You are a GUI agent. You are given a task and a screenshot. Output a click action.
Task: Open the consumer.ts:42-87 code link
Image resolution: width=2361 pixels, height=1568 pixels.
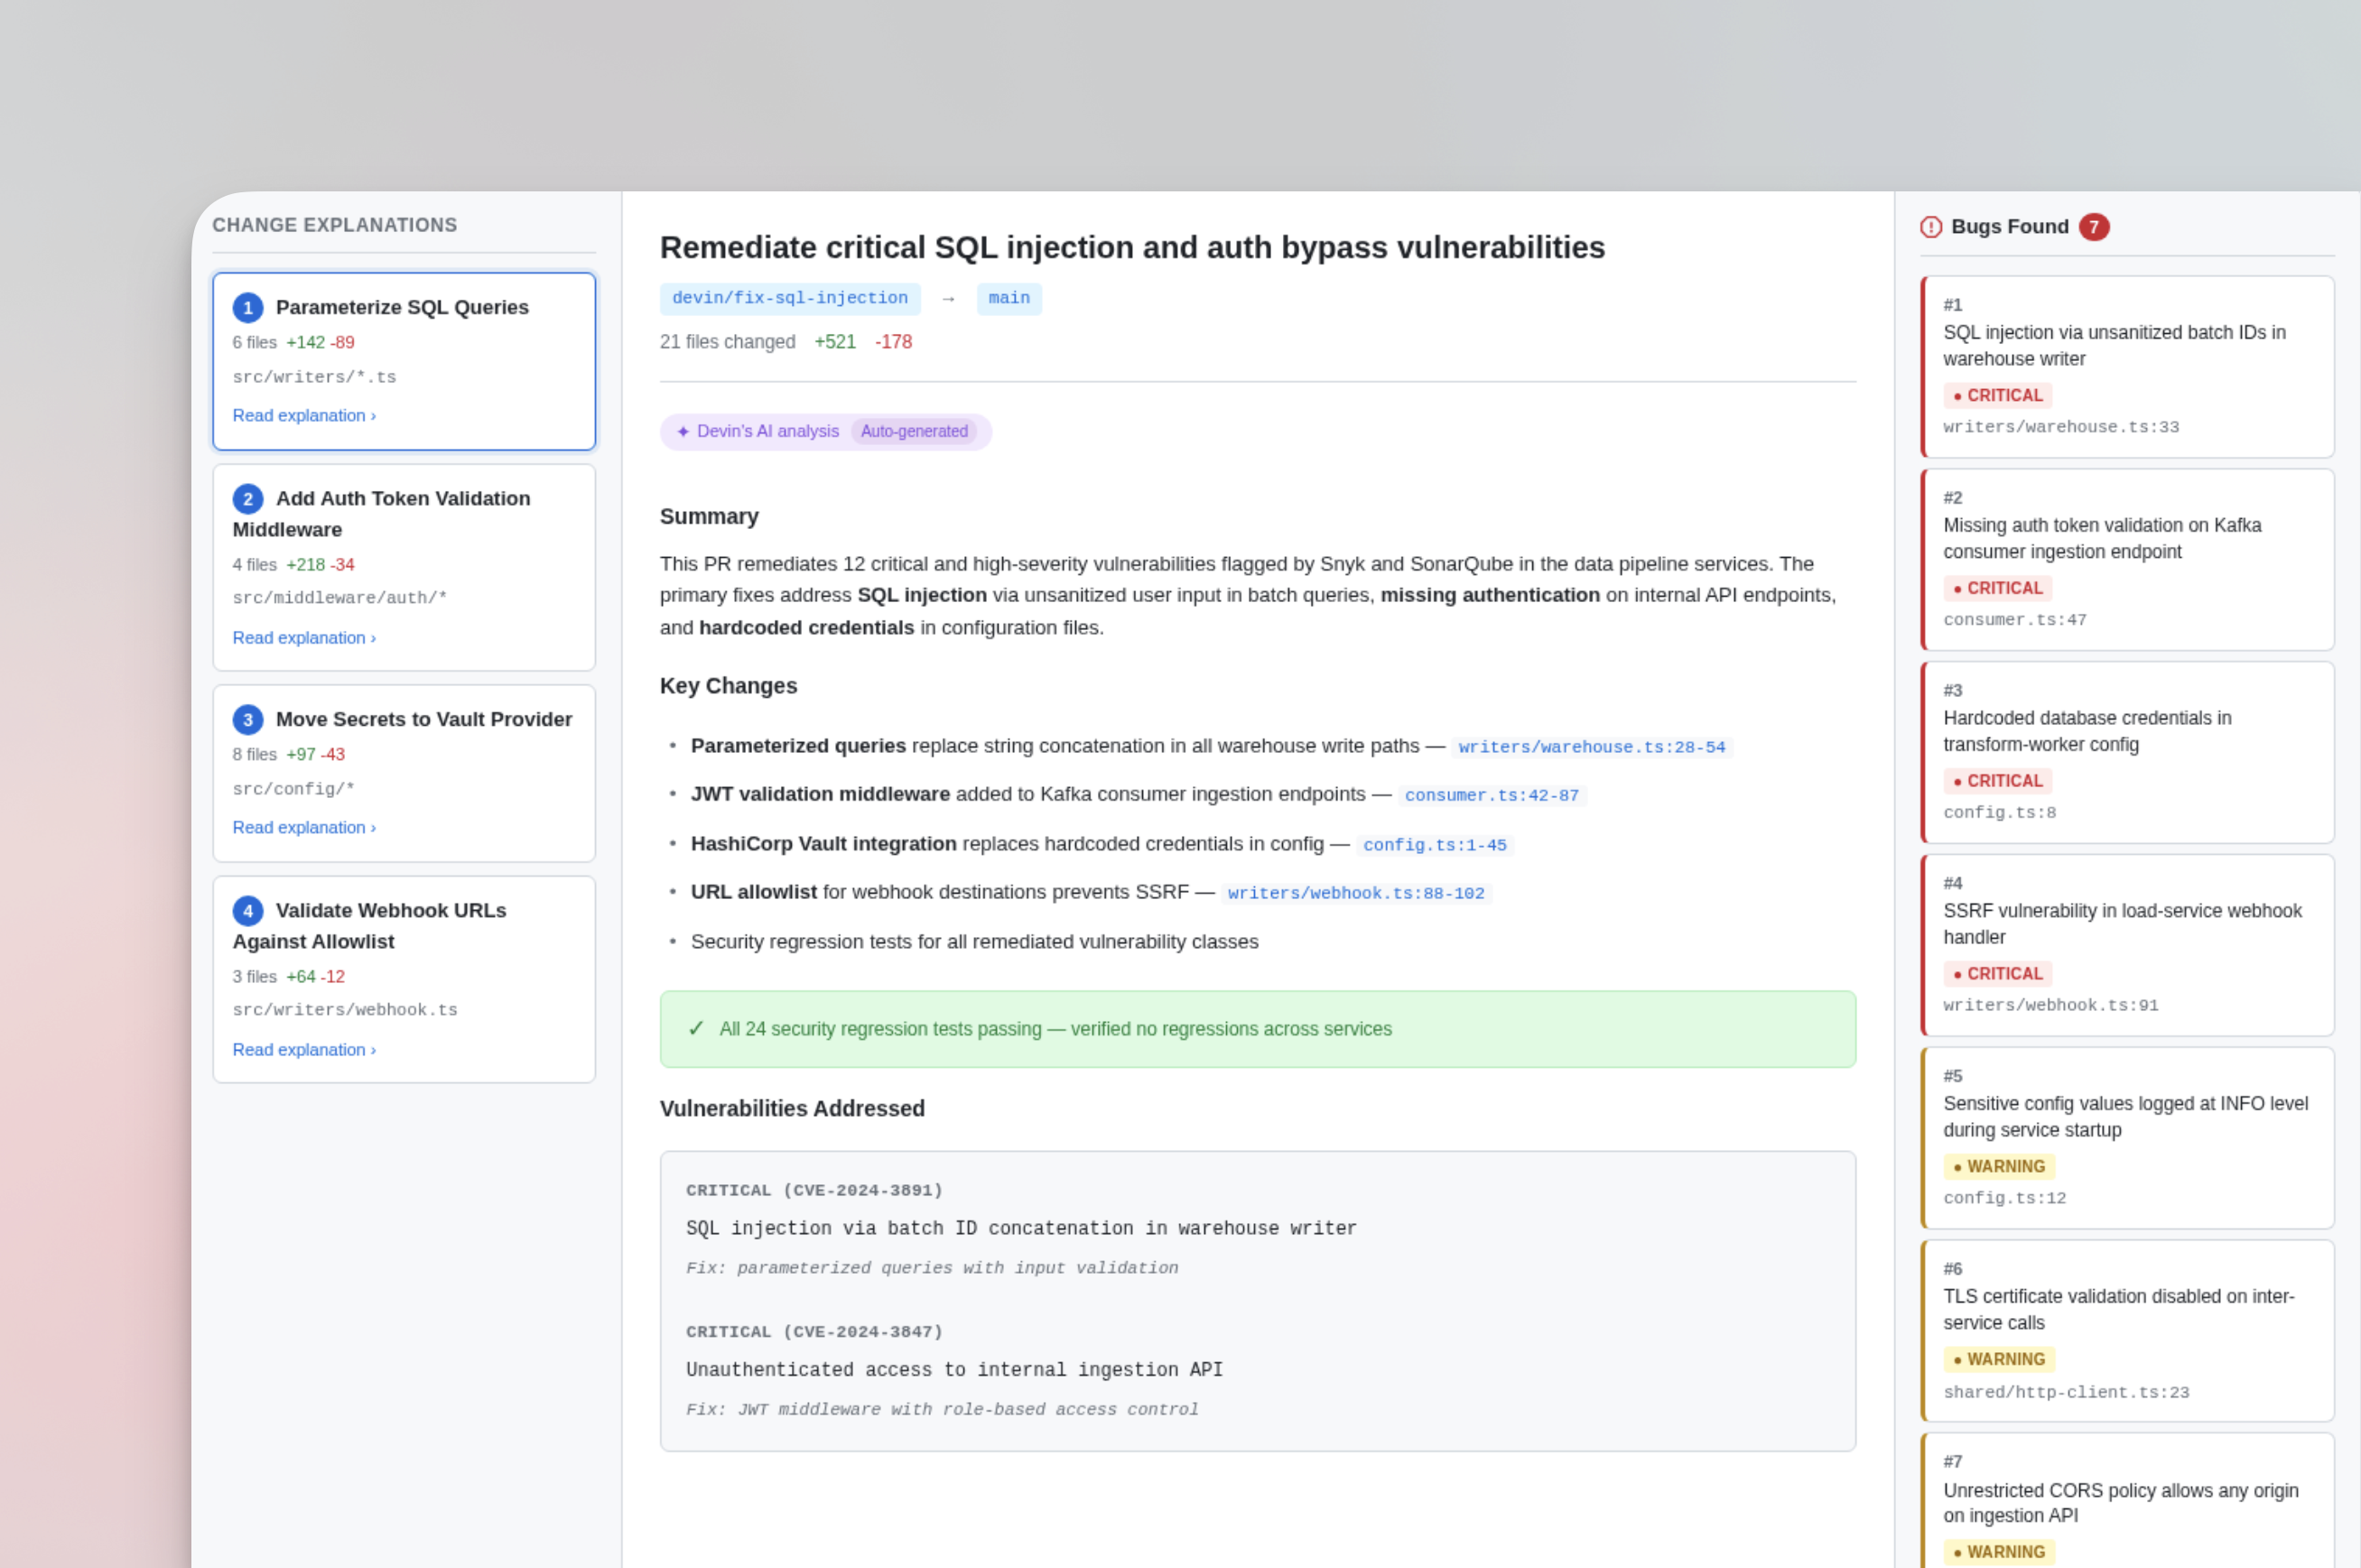point(1491,795)
